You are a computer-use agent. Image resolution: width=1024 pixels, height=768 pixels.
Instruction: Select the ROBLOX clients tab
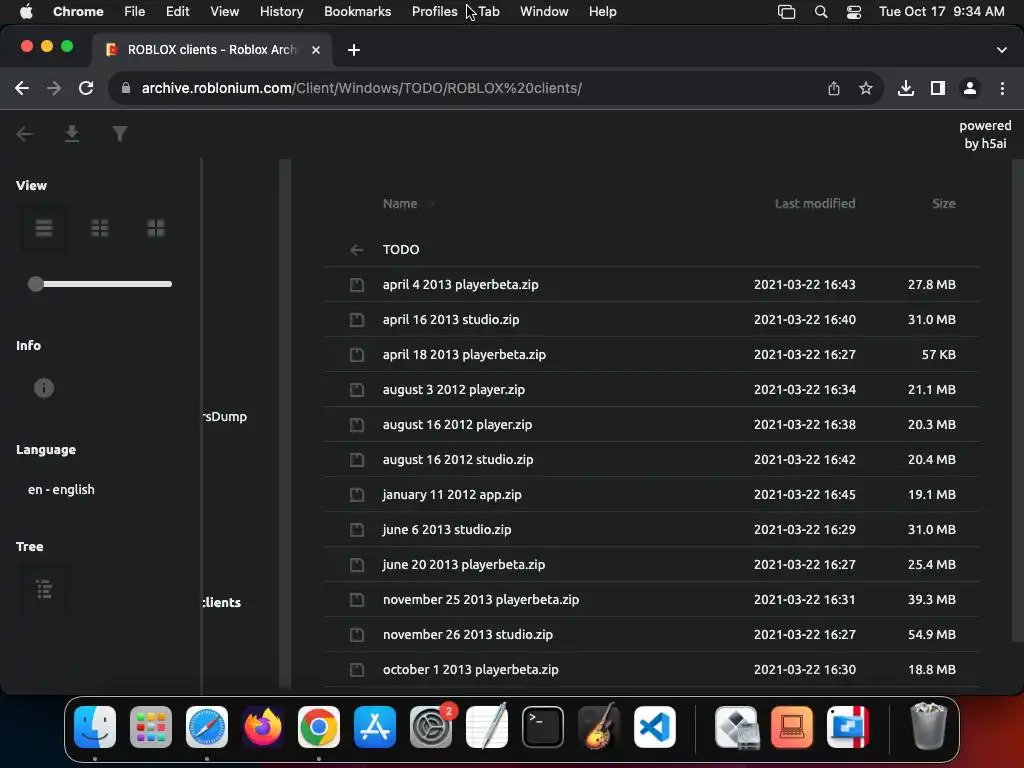(212, 50)
